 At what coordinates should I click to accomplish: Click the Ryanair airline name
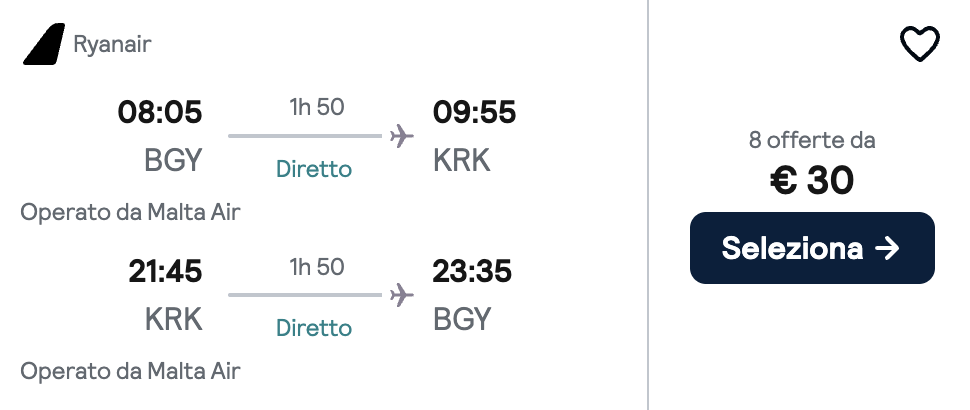(112, 45)
